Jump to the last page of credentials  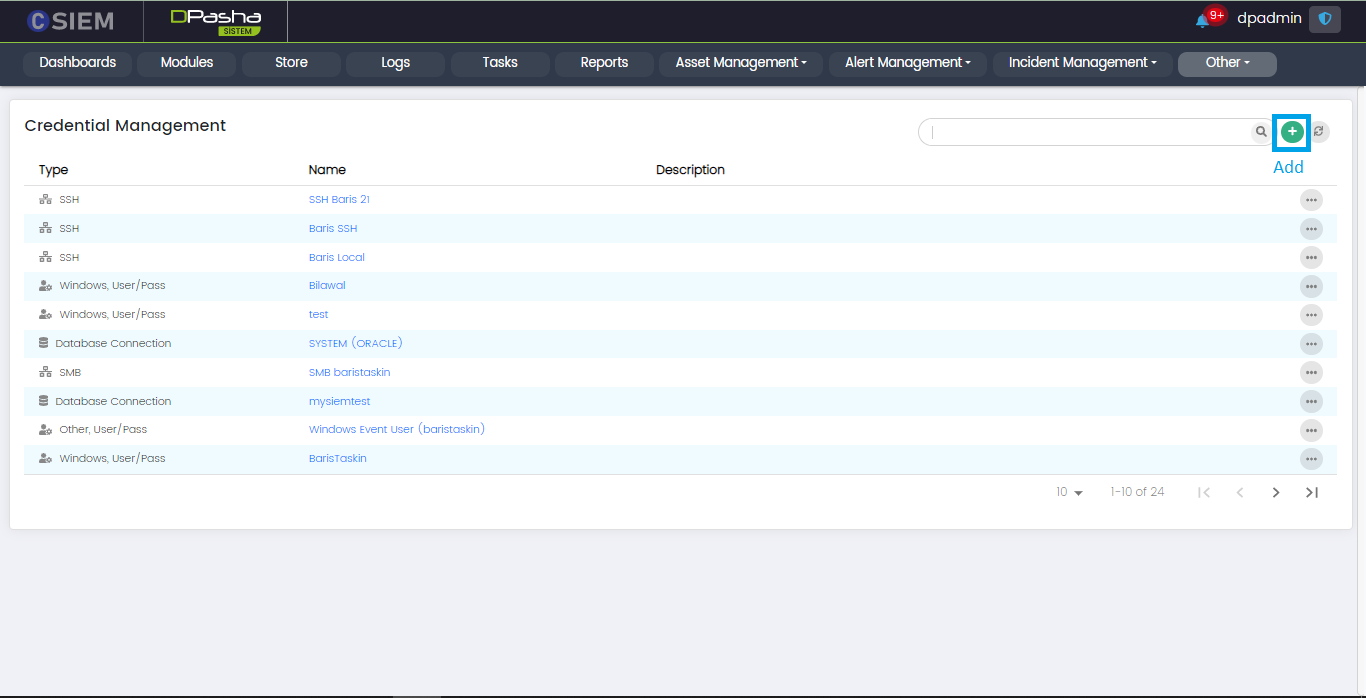pyautogui.click(x=1312, y=492)
